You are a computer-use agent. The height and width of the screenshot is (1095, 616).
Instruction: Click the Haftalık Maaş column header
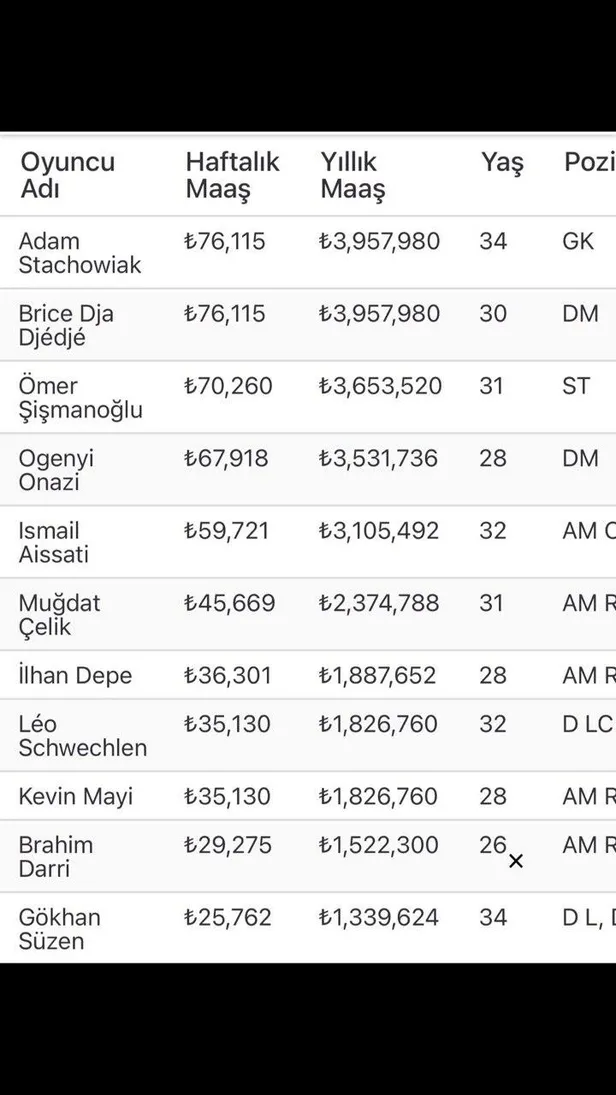233,175
